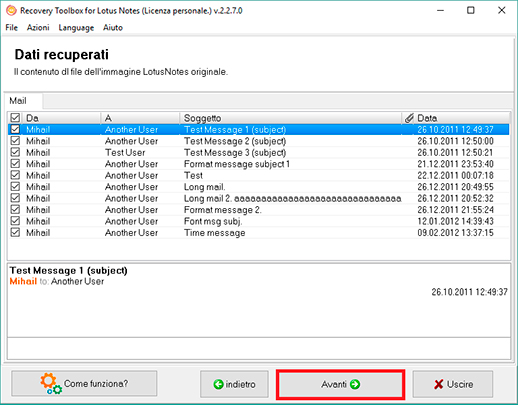Click the preview pane title Test Message 1 (subject)
518x405 pixels.
(68, 270)
